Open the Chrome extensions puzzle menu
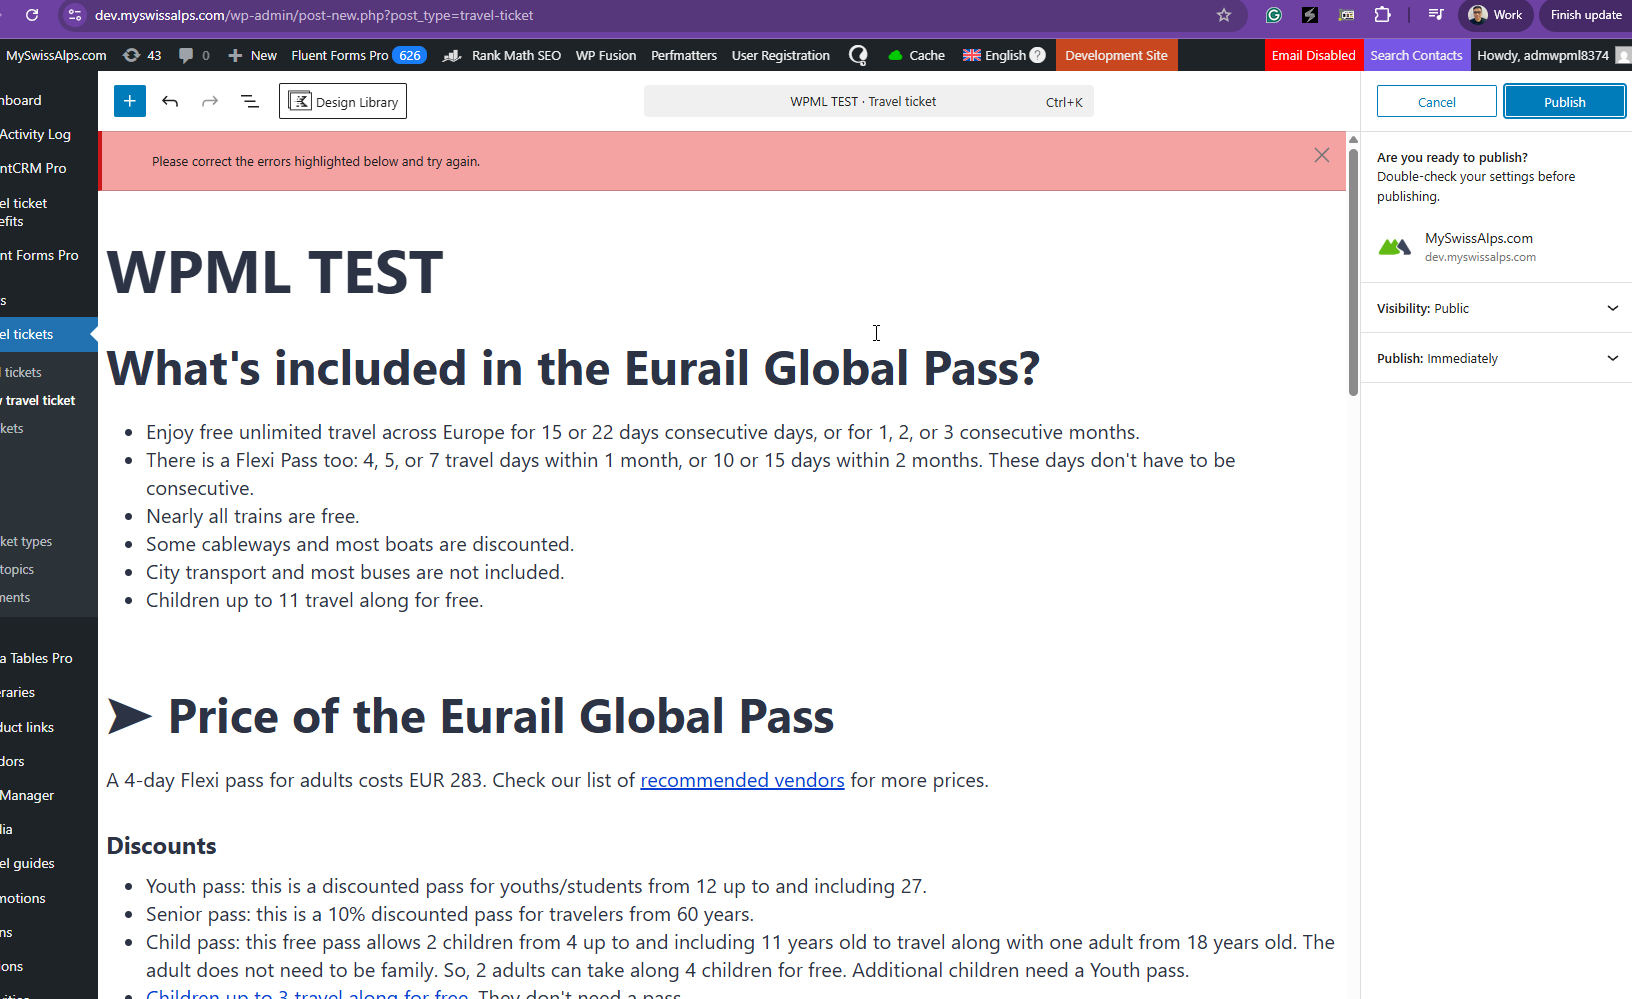The width and height of the screenshot is (1632, 999). click(1383, 15)
